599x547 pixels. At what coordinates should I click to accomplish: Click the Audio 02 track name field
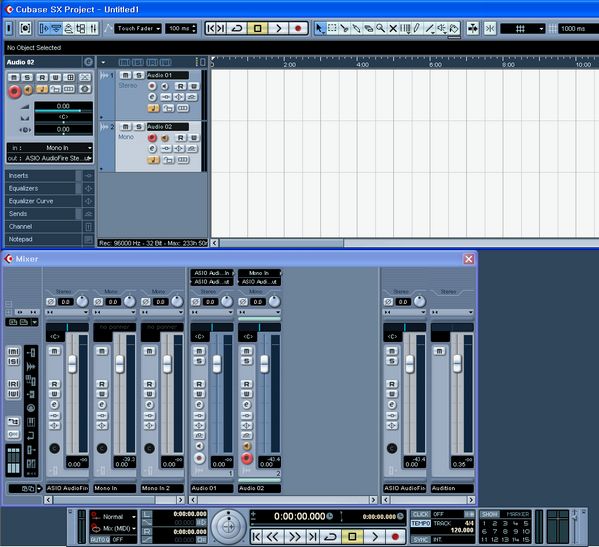point(168,126)
